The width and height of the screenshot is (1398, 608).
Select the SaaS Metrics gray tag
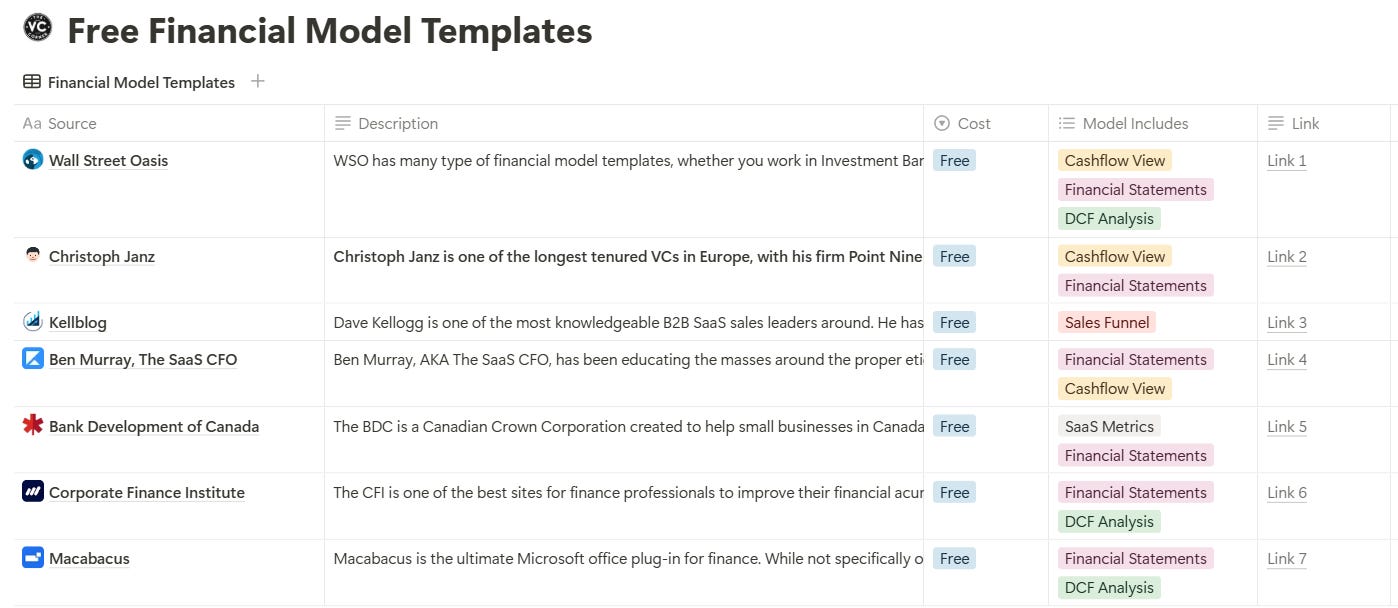(1109, 426)
